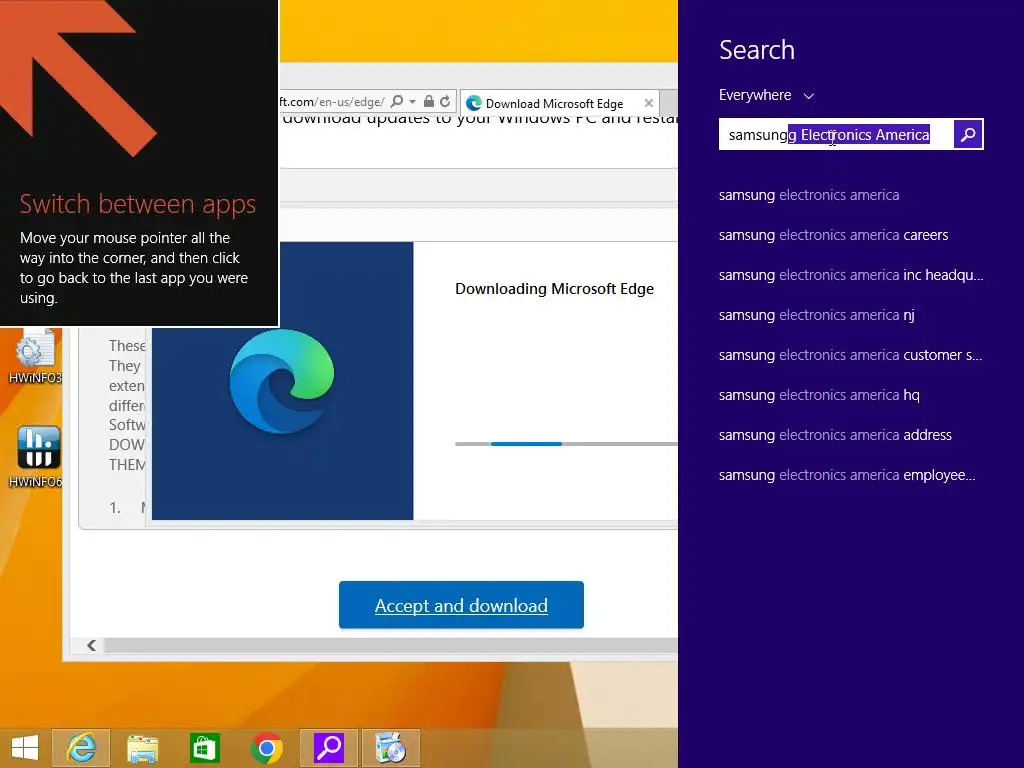This screenshot has width=1024, height=768.
Task: Click the browser's horizontal scrollbar track
Action: point(390,645)
